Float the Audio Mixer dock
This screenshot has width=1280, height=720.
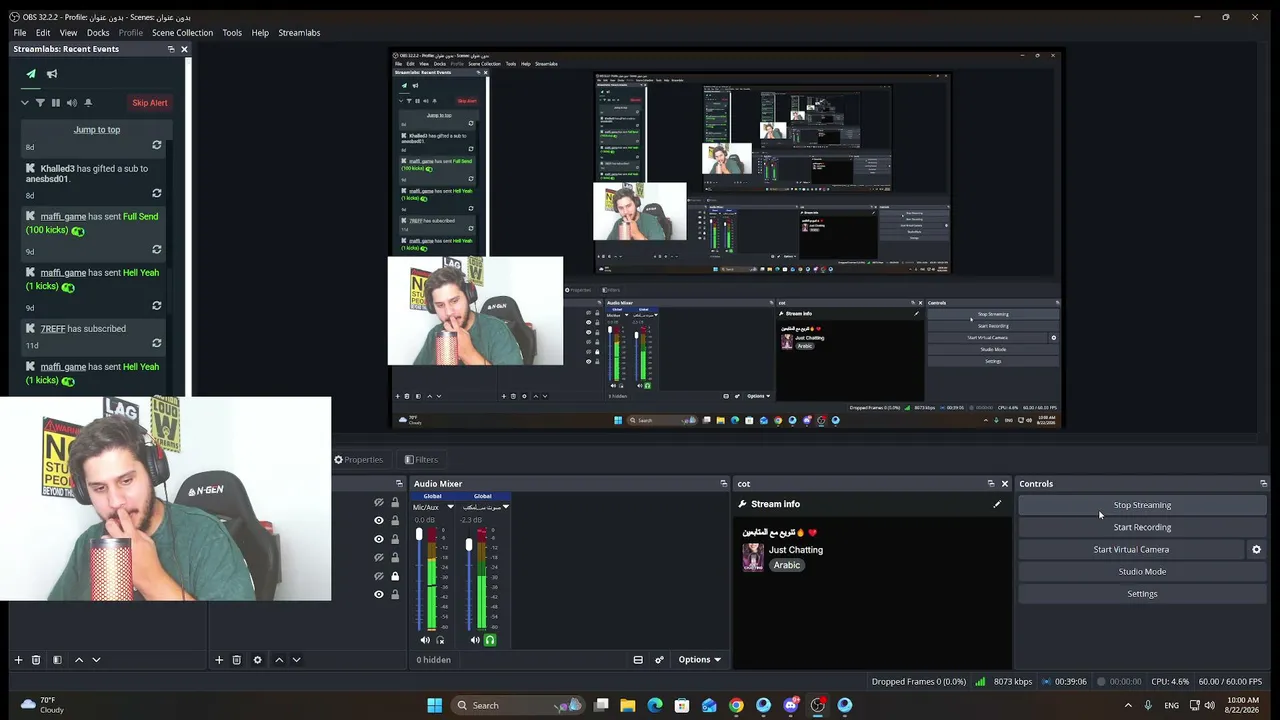coord(724,484)
